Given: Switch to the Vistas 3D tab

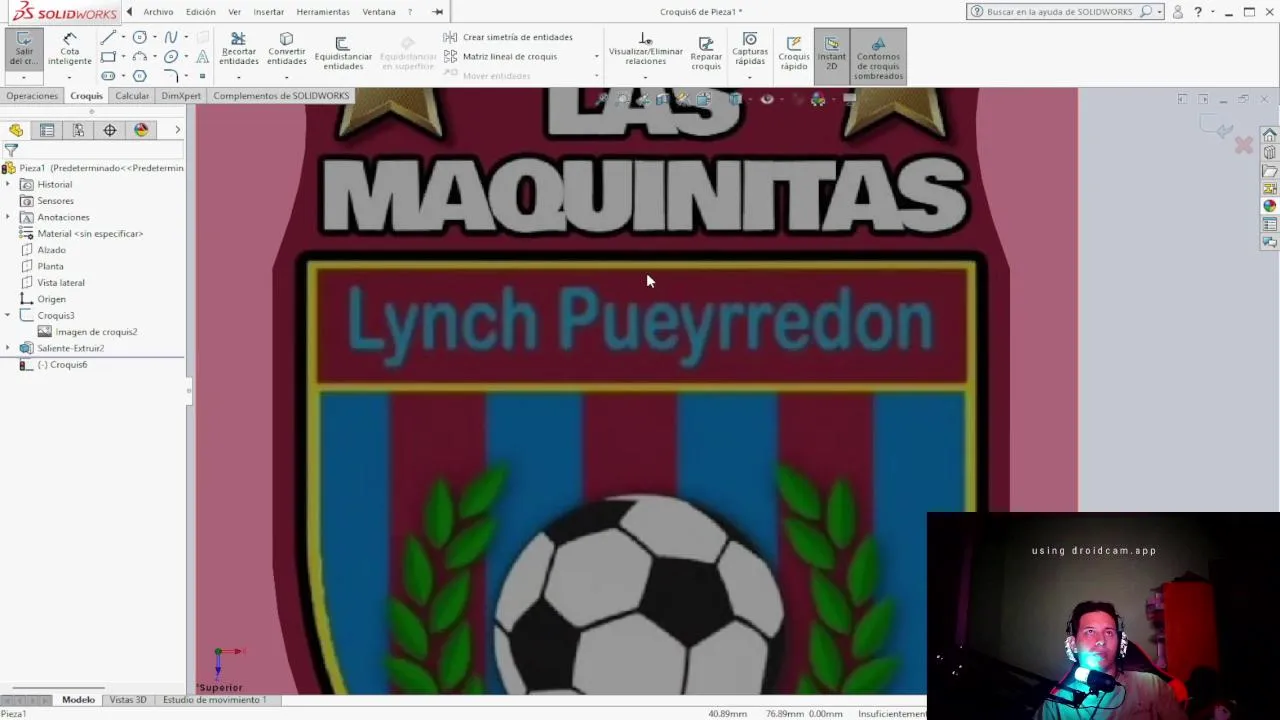Looking at the screenshot, I should click(x=128, y=700).
